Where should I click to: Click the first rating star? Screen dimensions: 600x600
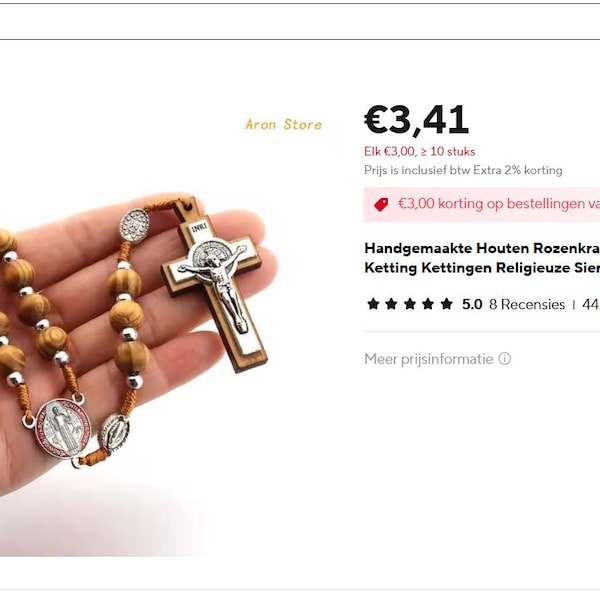[x=373, y=304]
